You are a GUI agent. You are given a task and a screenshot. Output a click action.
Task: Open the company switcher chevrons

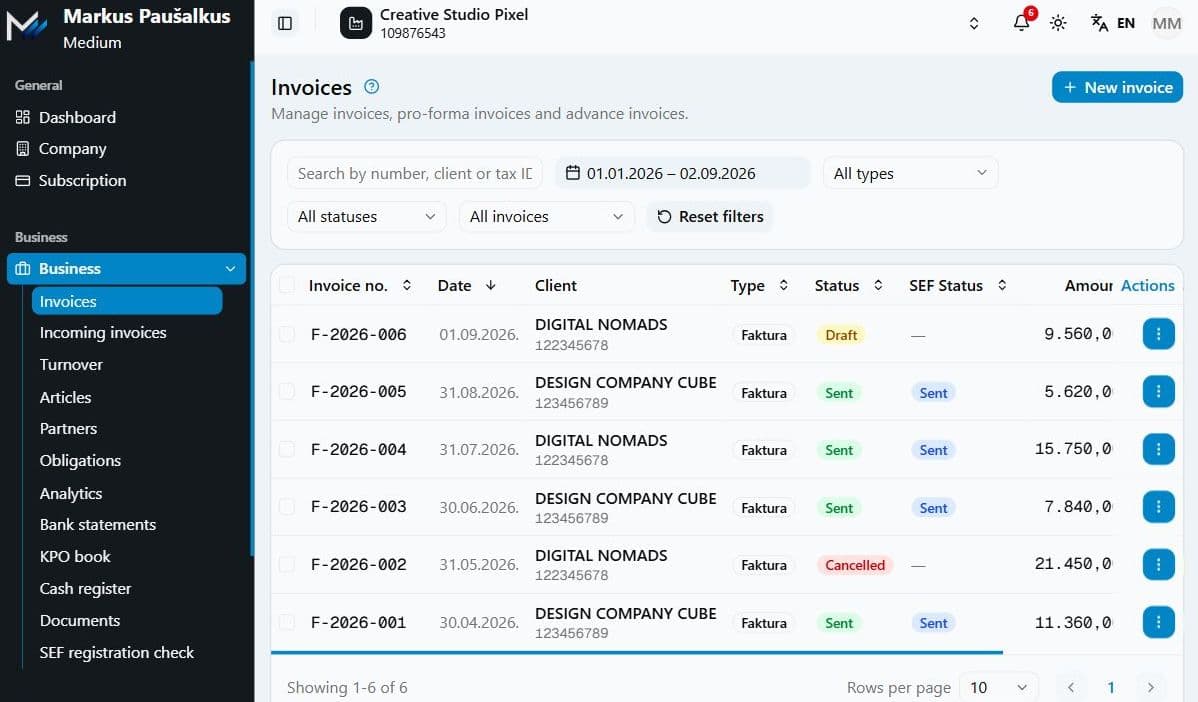(973, 23)
